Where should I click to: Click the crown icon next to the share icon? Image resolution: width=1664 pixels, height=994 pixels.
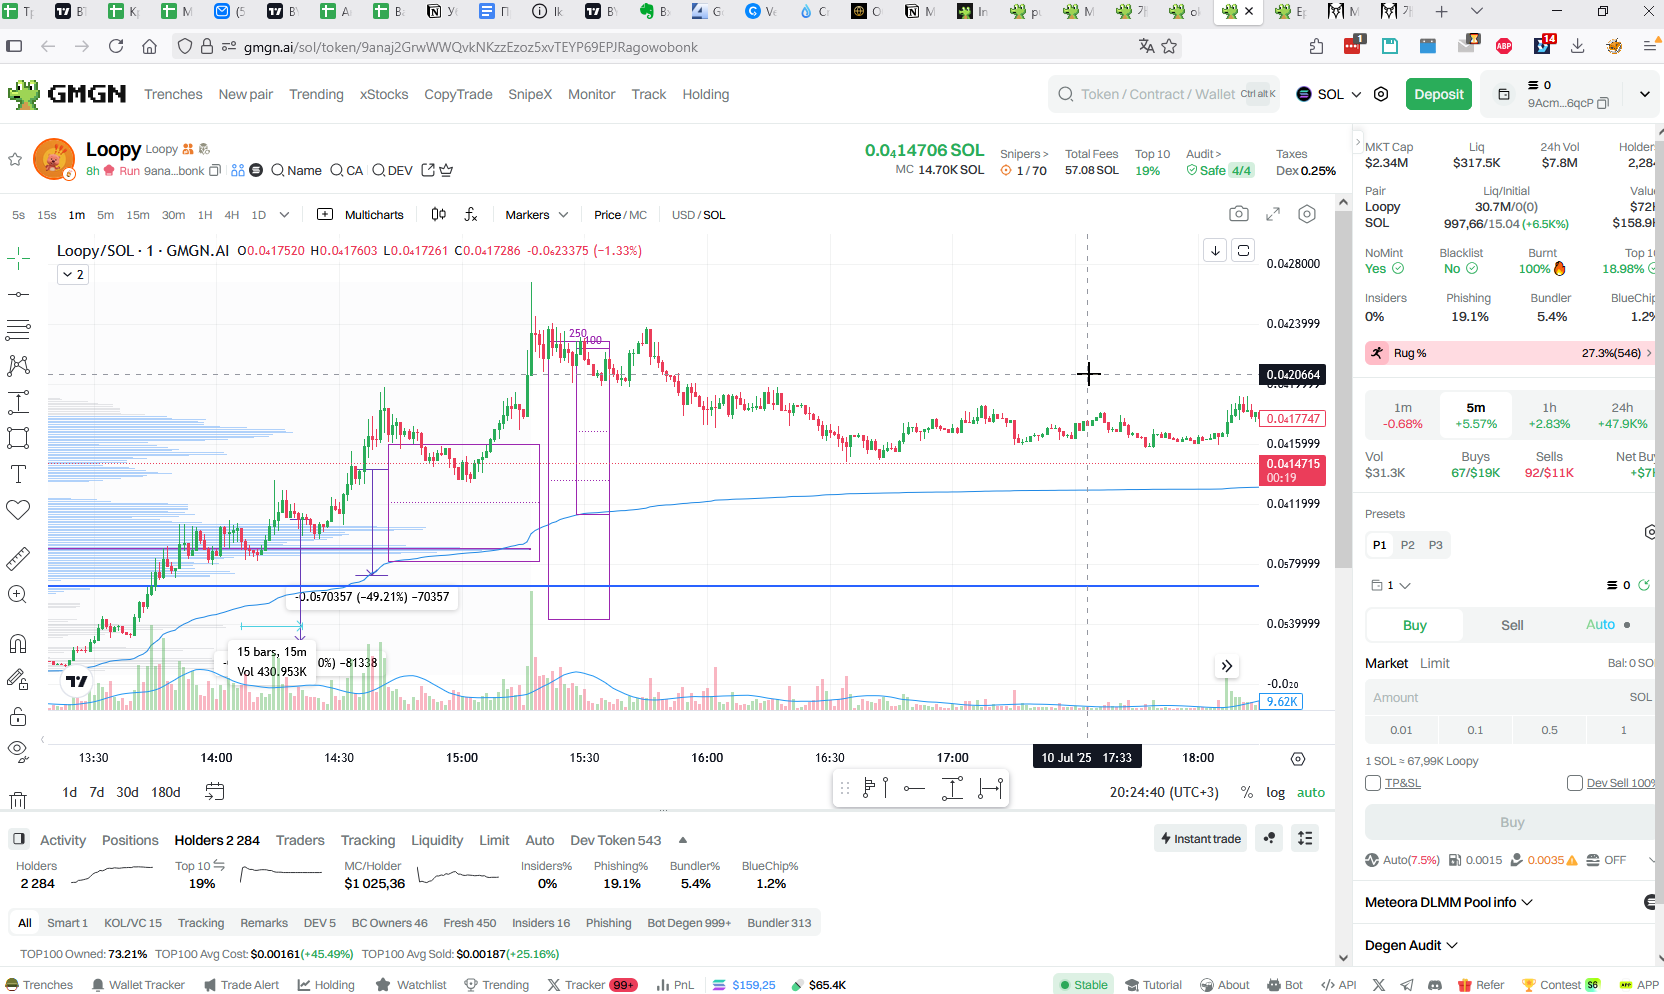[x=446, y=170]
